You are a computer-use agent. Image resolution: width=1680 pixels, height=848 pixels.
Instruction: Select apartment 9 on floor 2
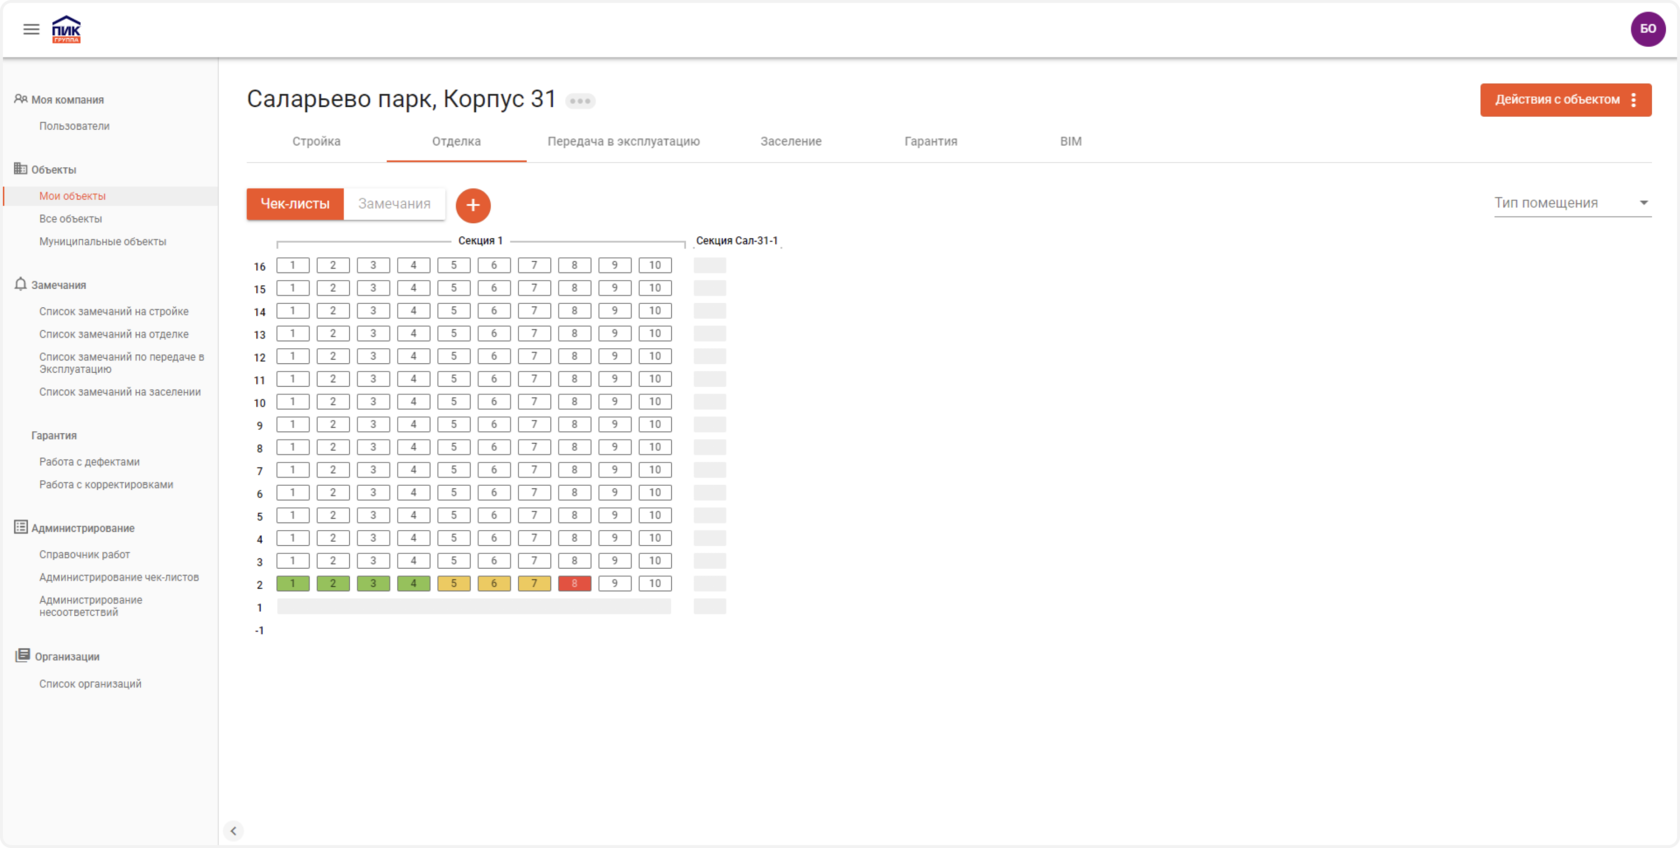(615, 584)
